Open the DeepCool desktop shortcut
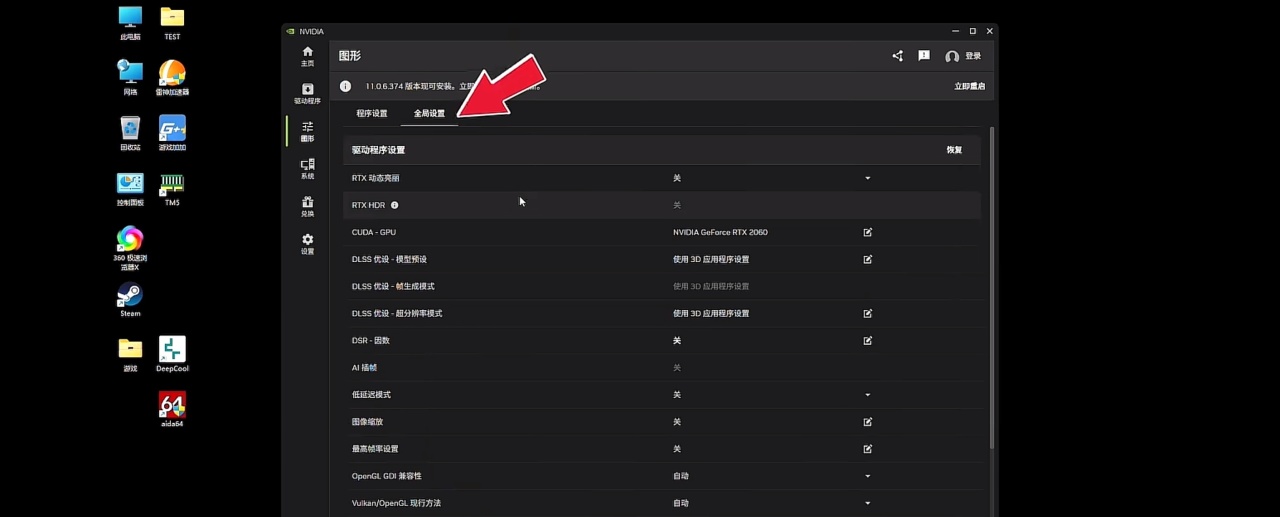 (x=172, y=354)
